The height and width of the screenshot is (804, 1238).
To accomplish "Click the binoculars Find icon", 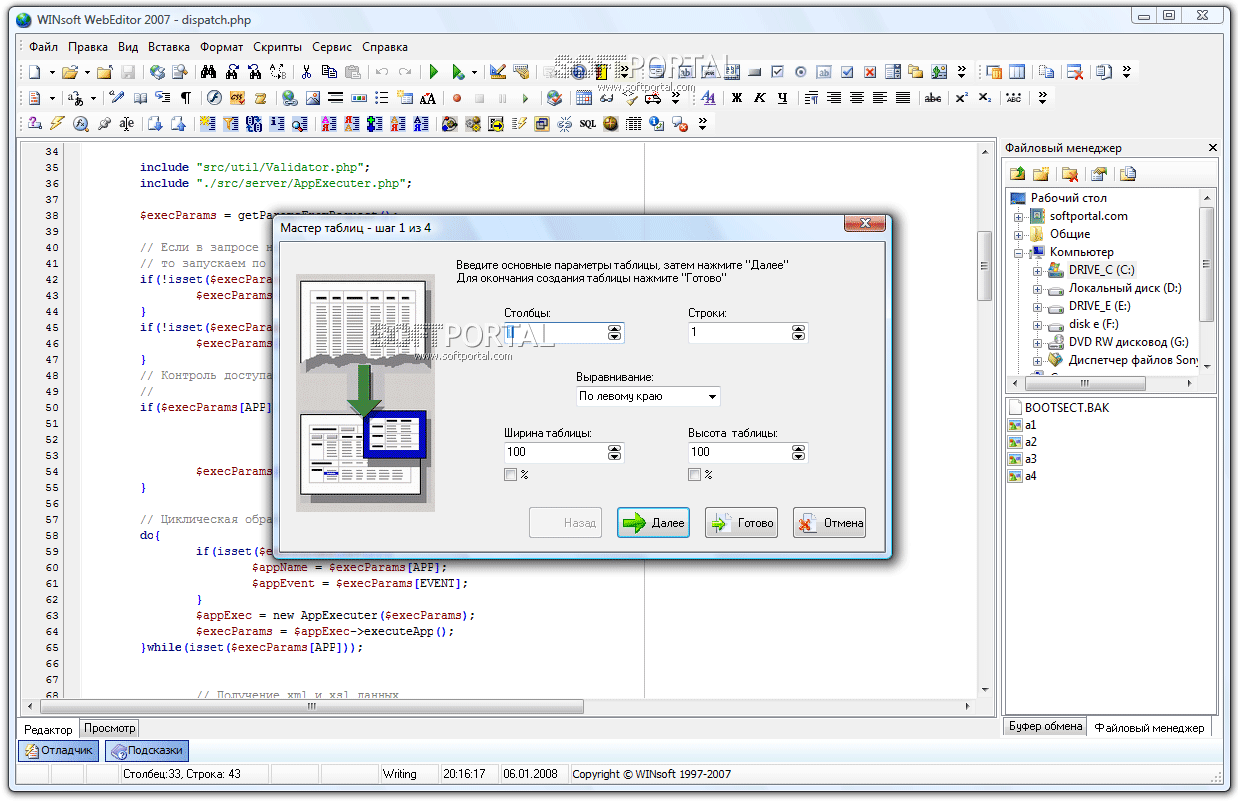I will pos(209,72).
